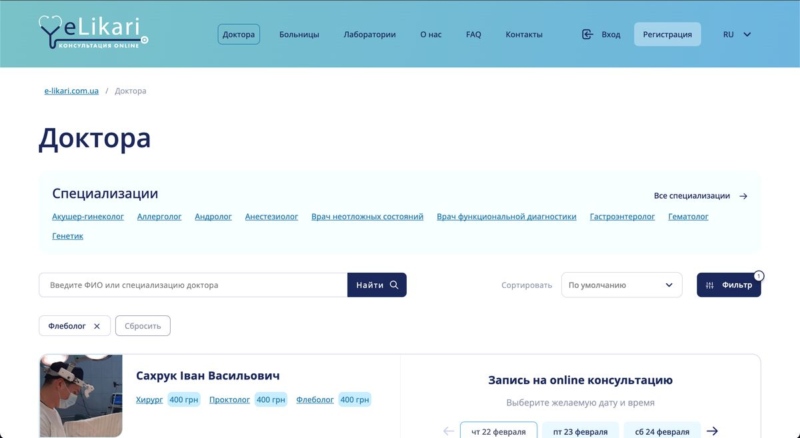Screen dimensions: 800x438
Task: Go to the FAQ page
Action: click(x=473, y=34)
